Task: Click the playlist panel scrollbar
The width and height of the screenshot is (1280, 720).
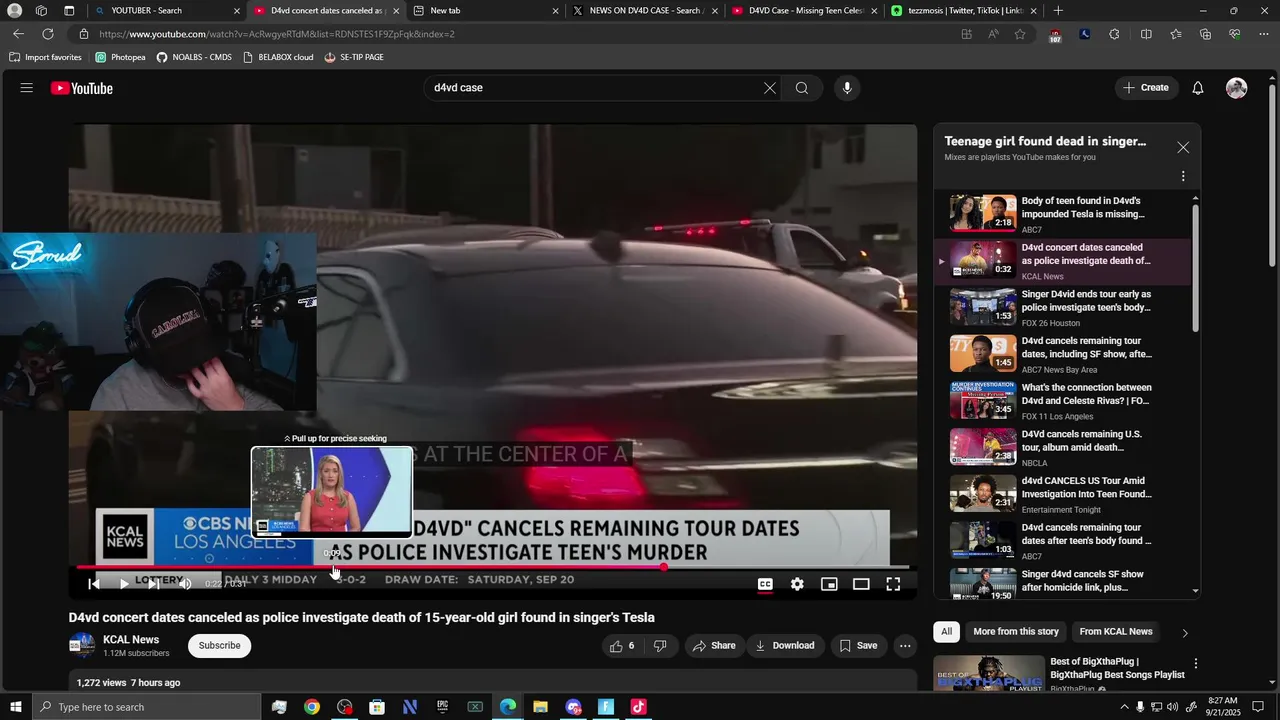Action: [x=1195, y=266]
